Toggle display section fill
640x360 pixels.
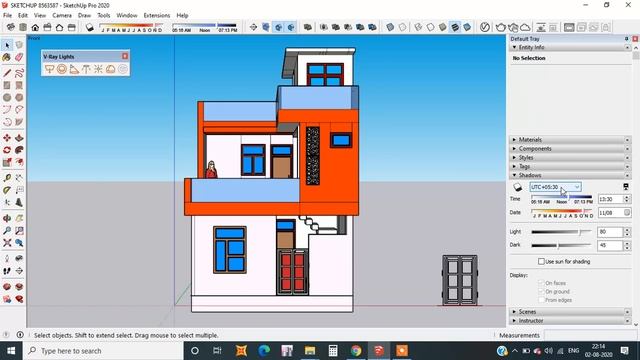(x=291, y=27)
